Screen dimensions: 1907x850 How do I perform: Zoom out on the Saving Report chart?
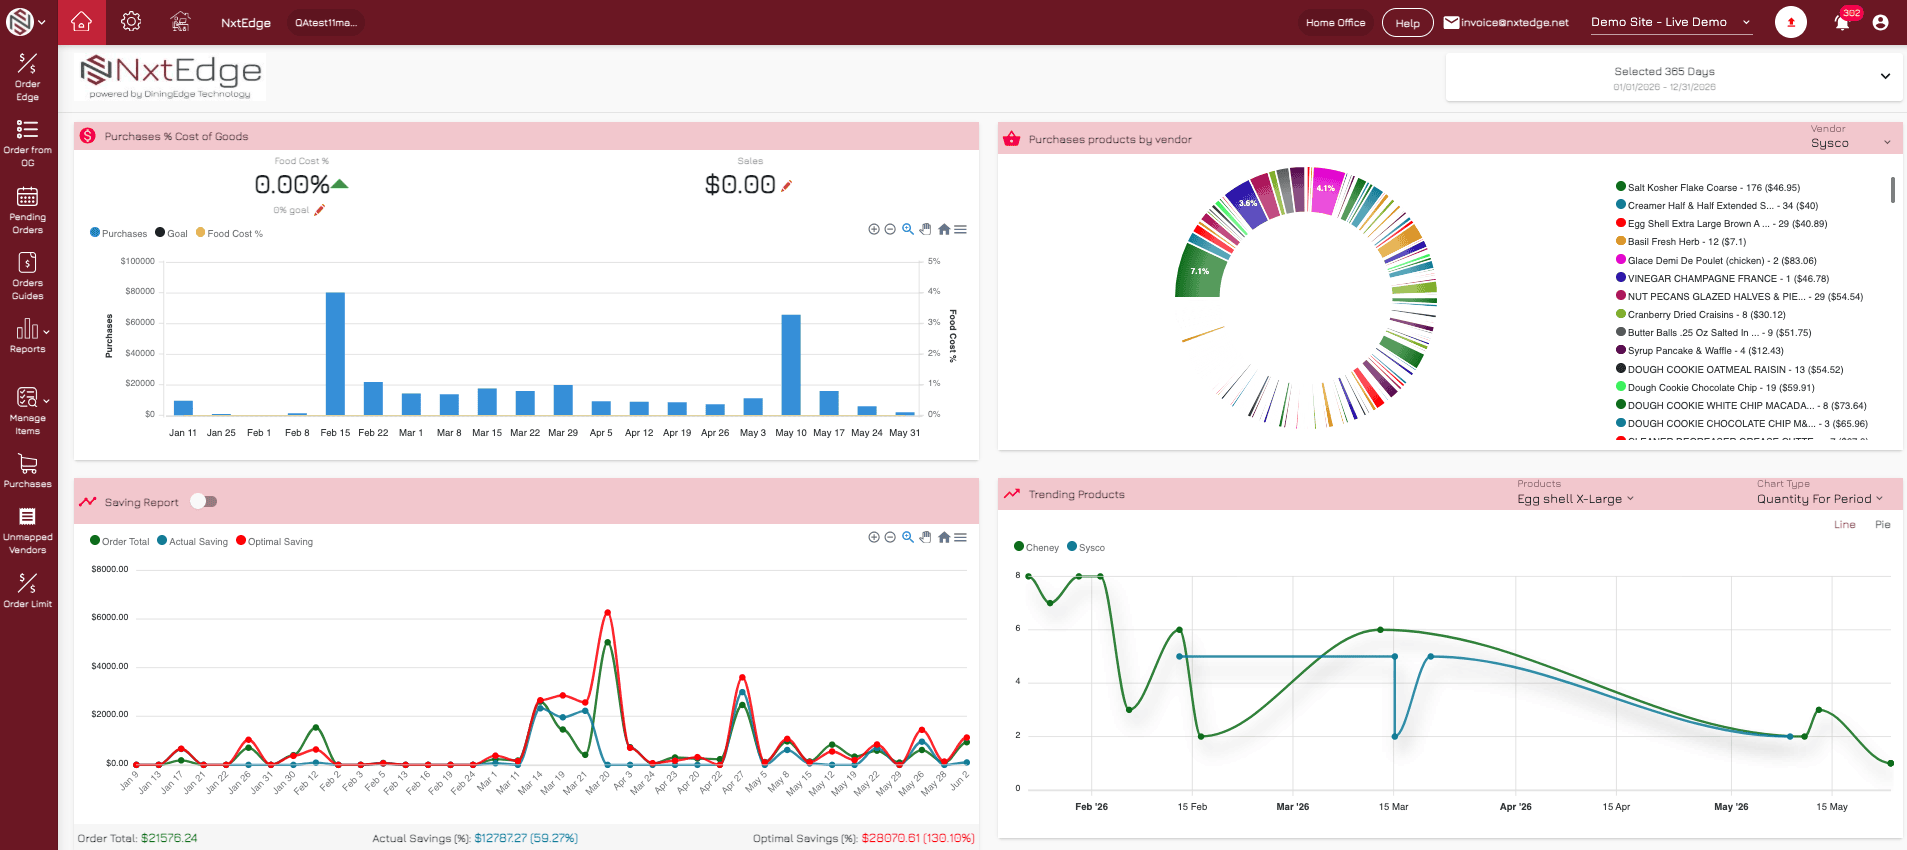[890, 537]
